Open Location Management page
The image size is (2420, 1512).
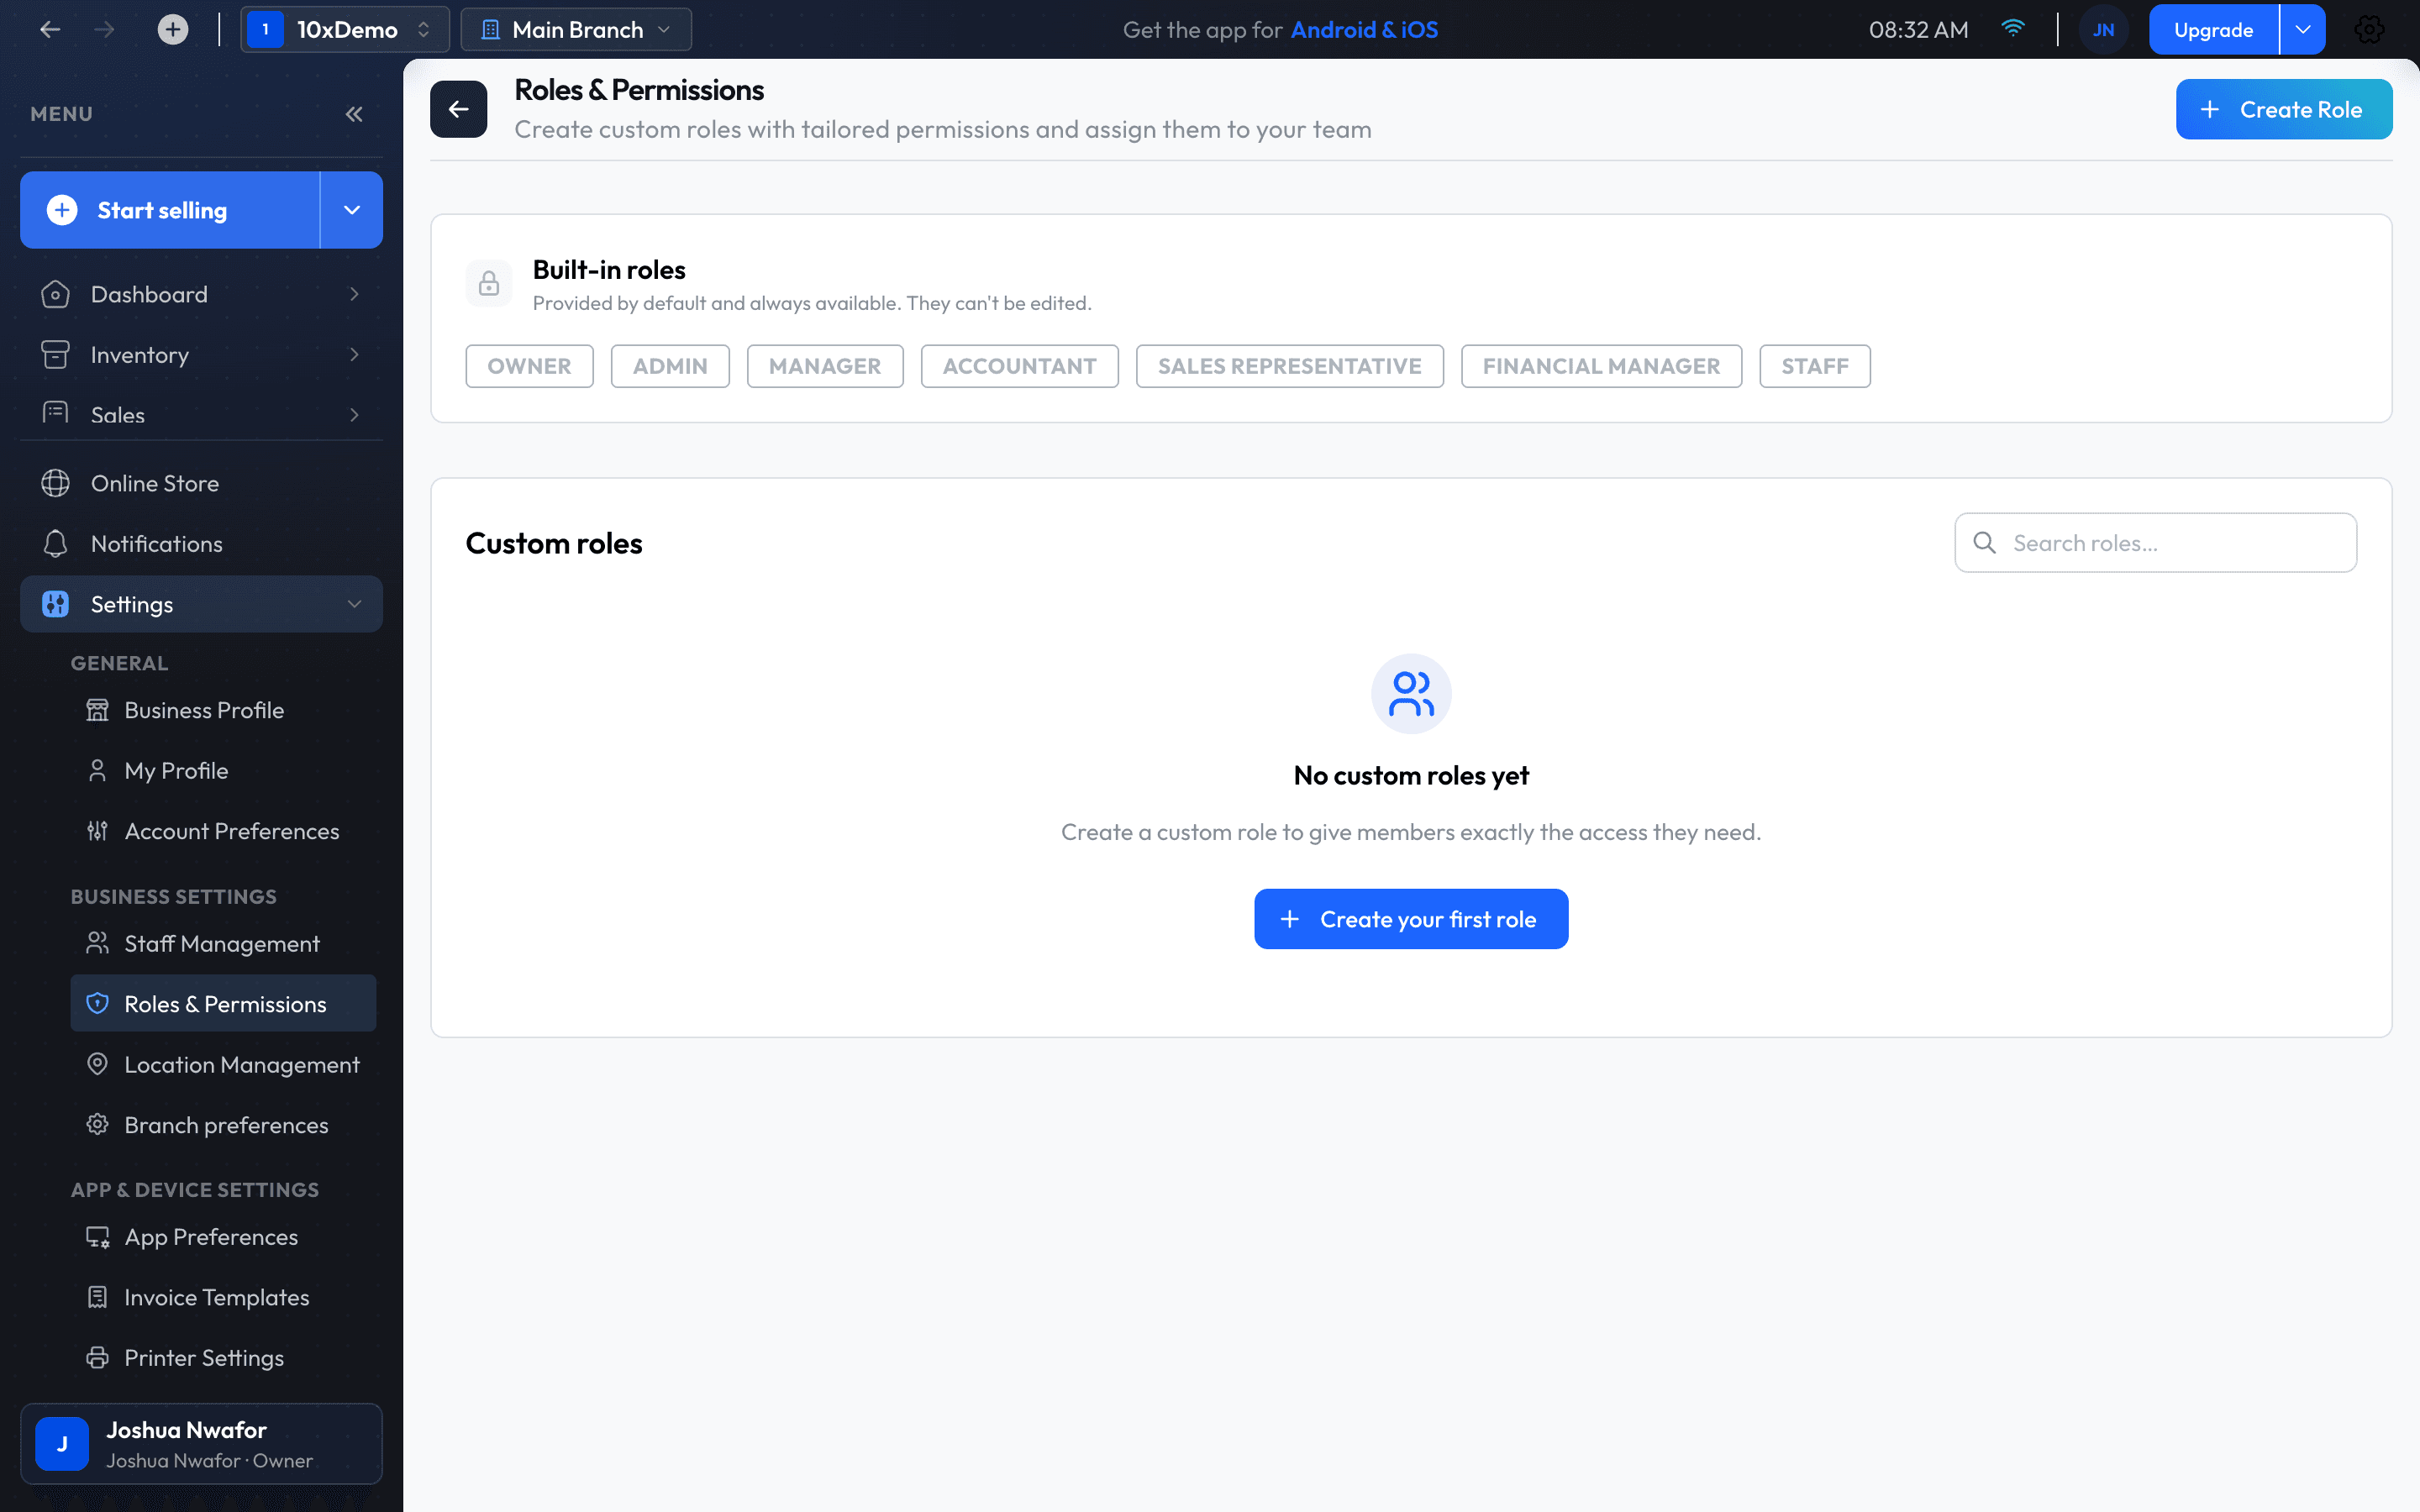223,1065
